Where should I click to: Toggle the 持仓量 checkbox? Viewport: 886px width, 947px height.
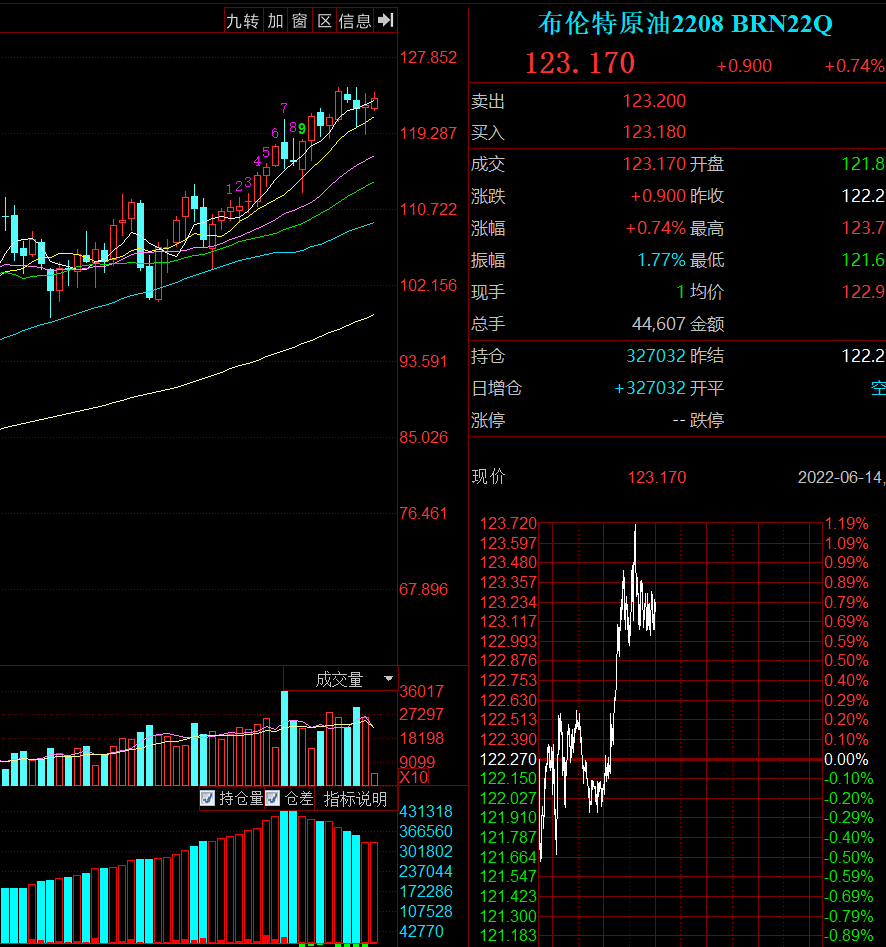pyautogui.click(x=207, y=798)
